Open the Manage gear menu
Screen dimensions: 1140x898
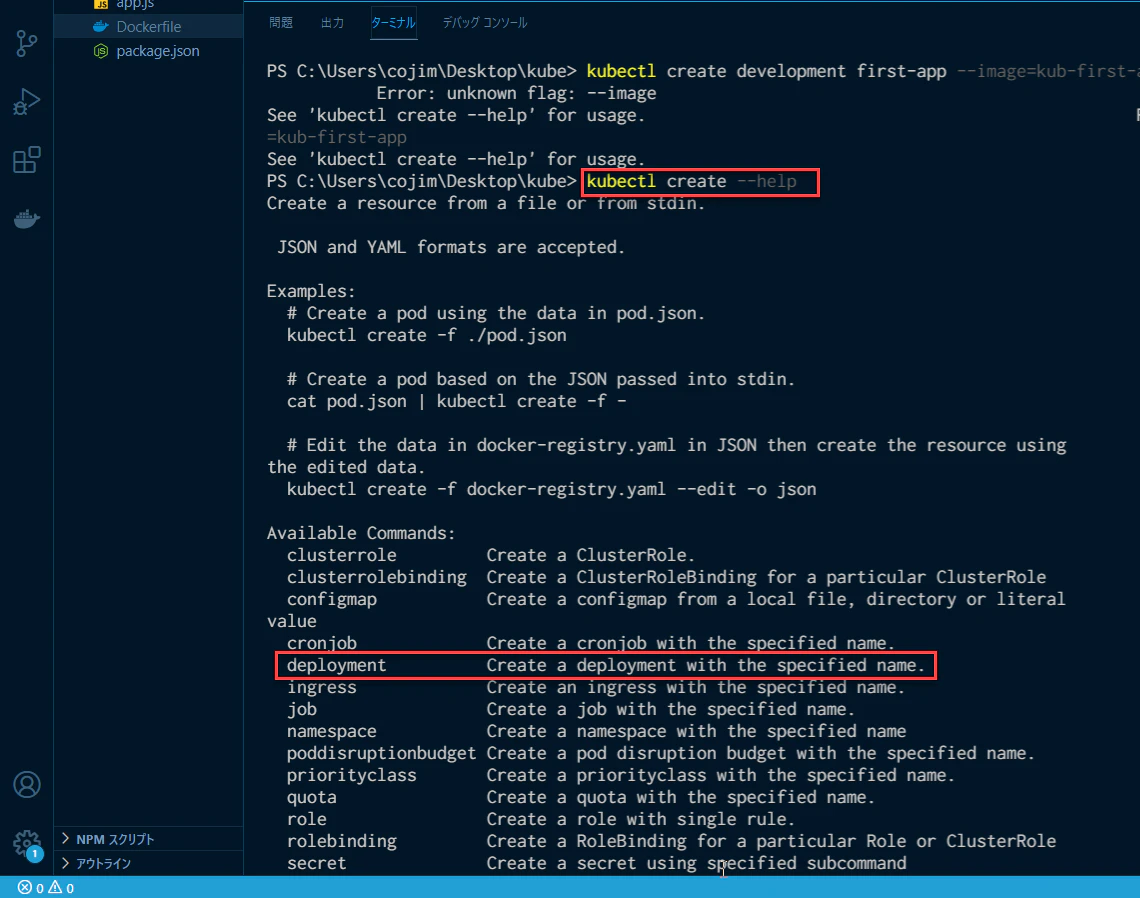pyautogui.click(x=27, y=844)
